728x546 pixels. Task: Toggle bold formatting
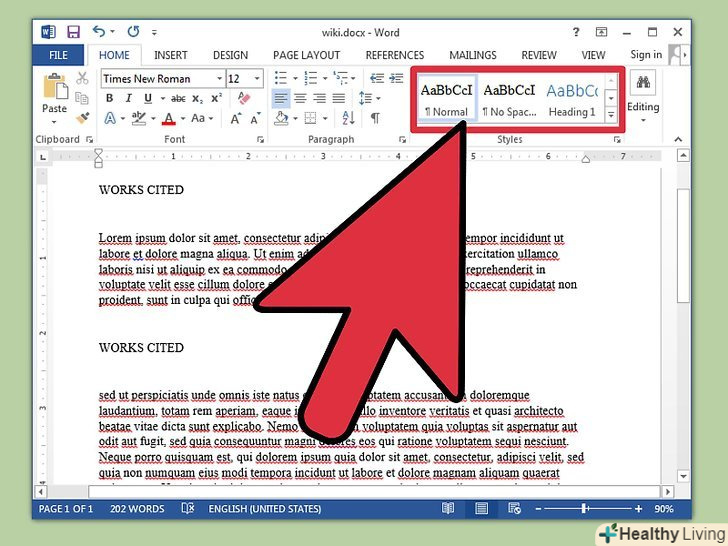[x=110, y=98]
